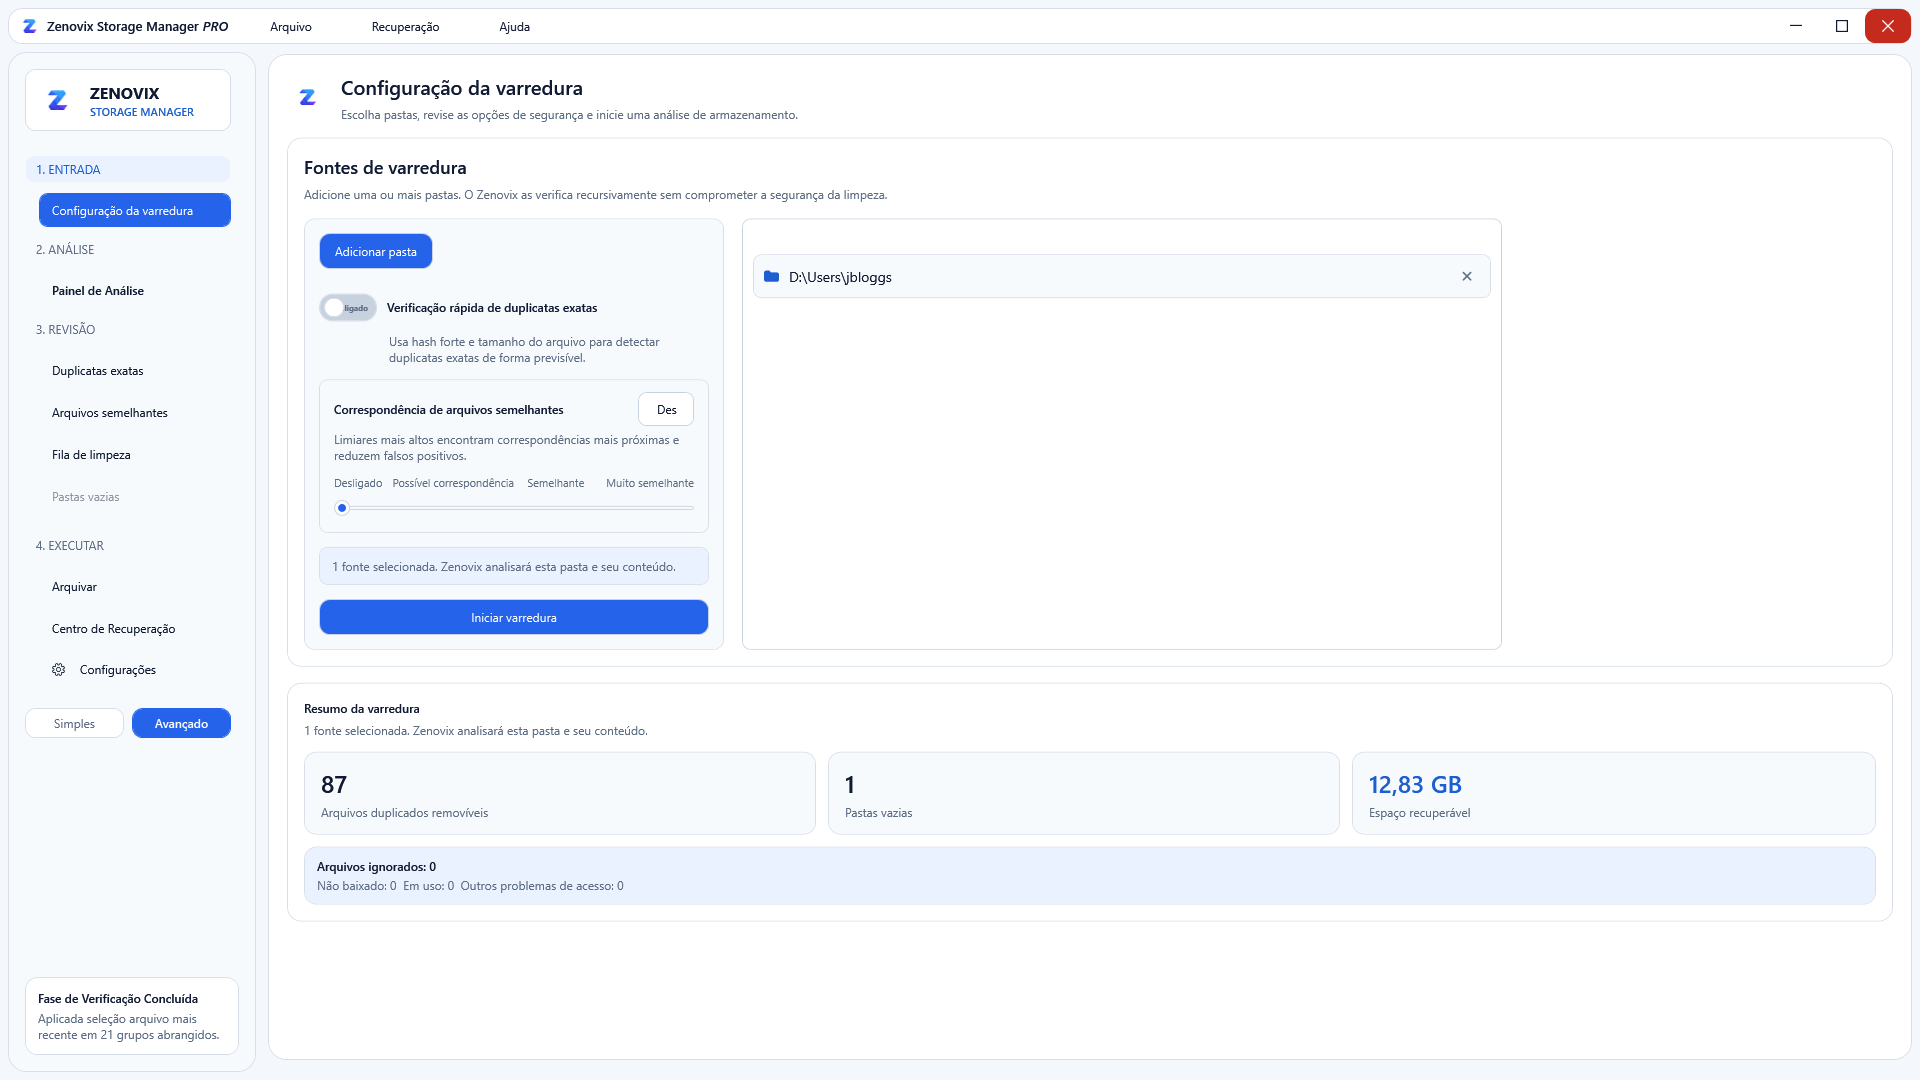The image size is (1920, 1080).
Task: Click the Zenovix Storage Manager sidebar logo
Action: (58, 100)
